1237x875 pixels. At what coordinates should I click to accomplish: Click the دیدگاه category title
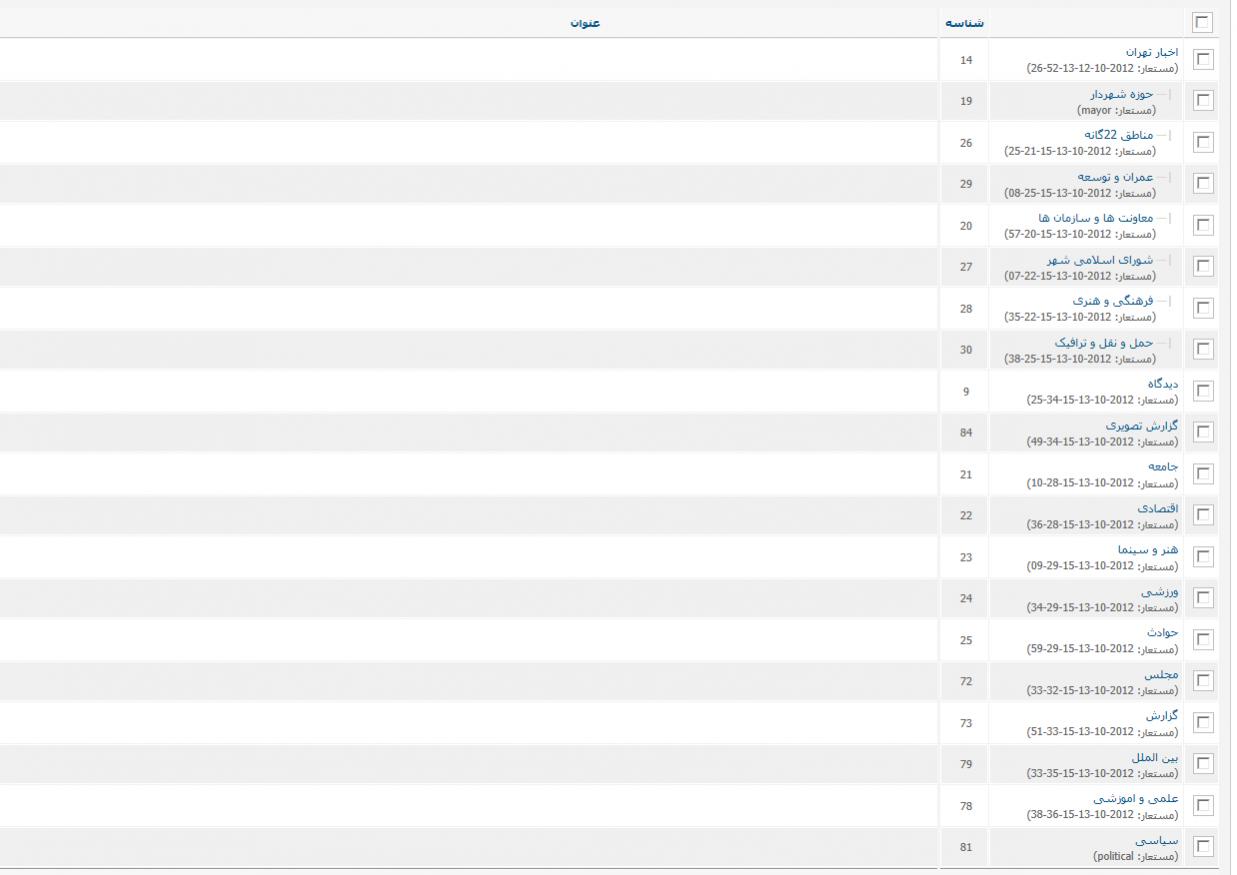pos(1163,384)
